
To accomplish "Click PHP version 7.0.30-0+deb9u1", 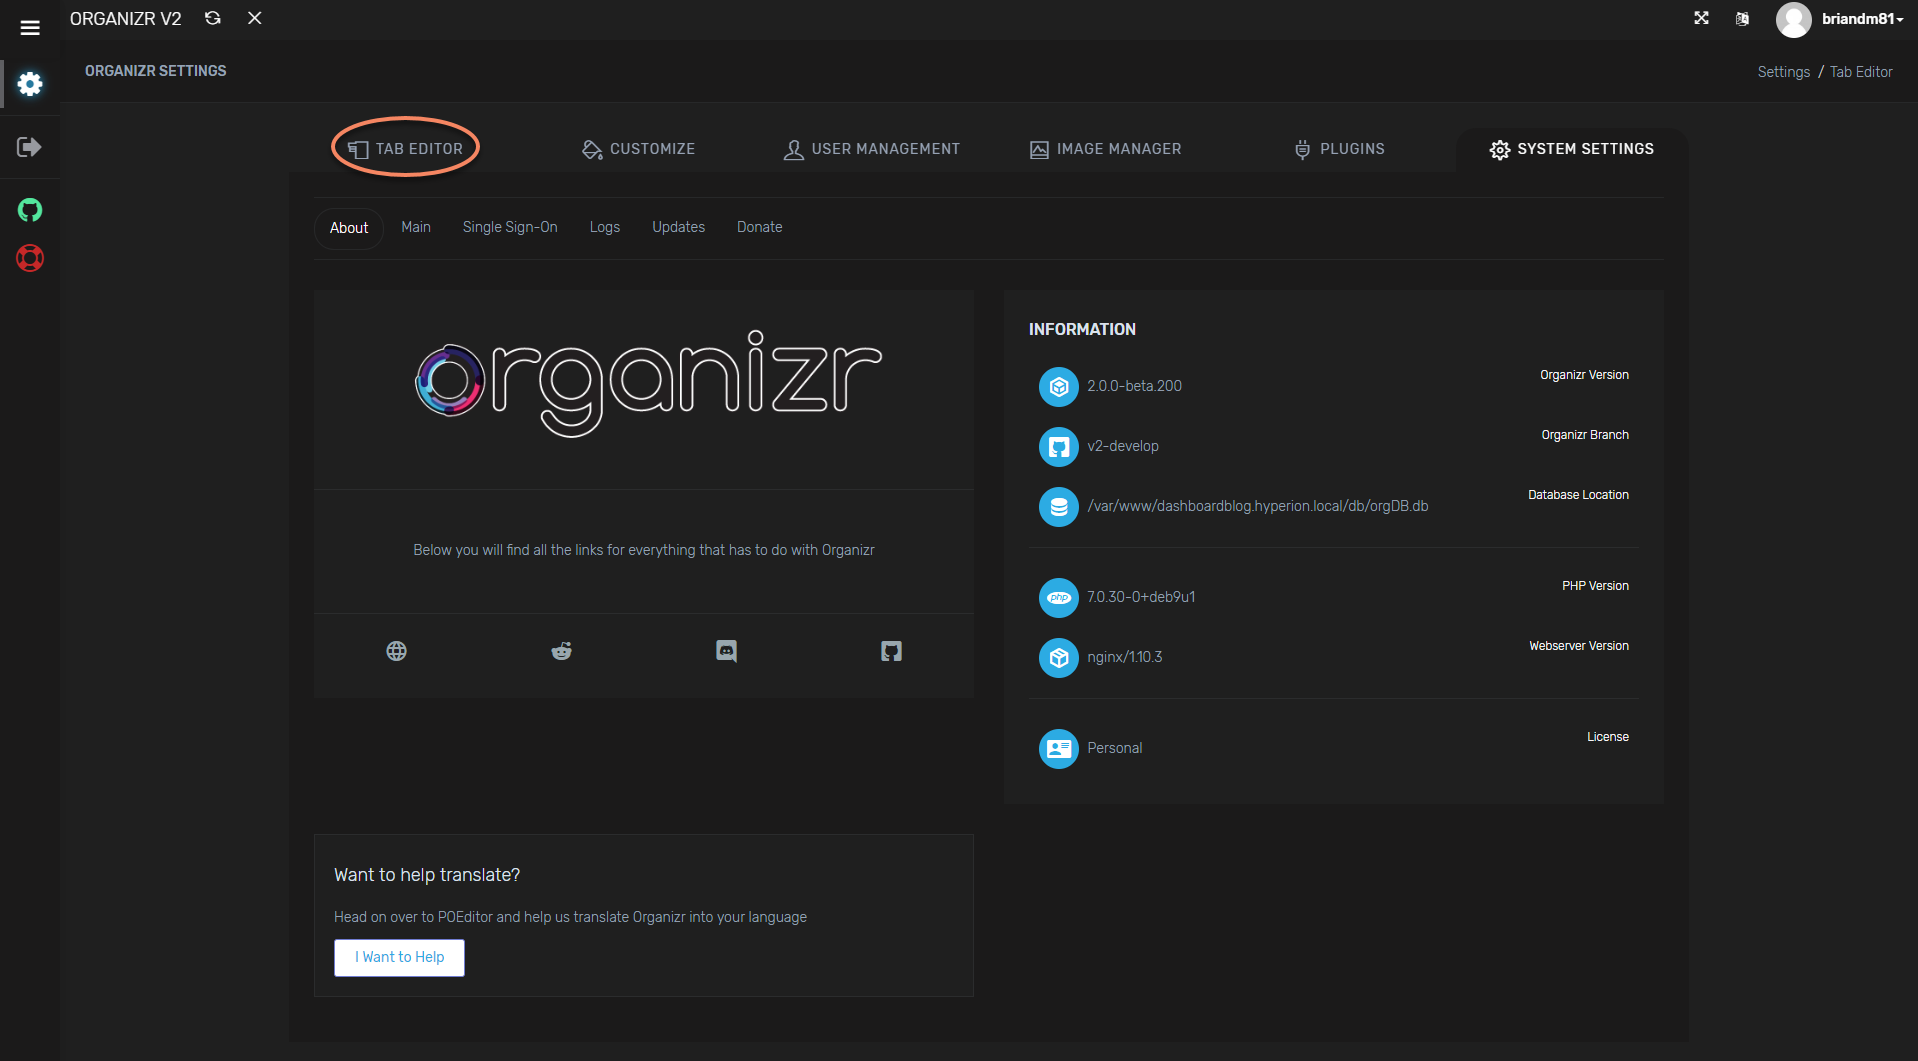I will [1141, 597].
